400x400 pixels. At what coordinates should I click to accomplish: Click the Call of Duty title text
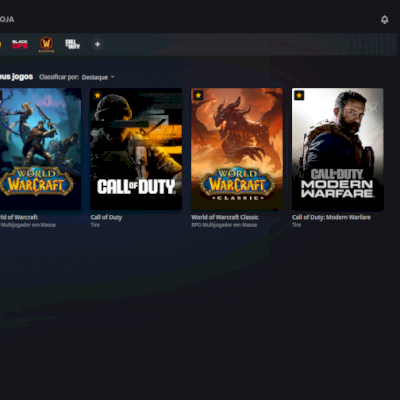click(x=106, y=217)
